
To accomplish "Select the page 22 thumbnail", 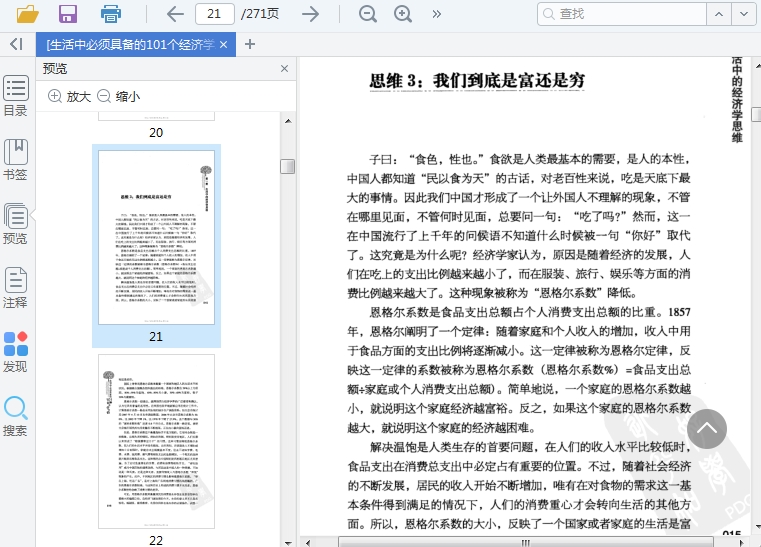I will click(156, 440).
